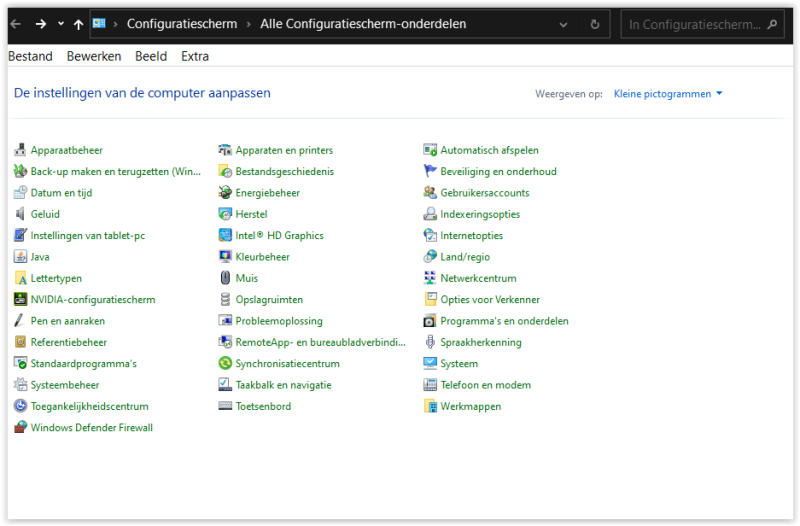The image size is (800, 526).
Task: Click the NVIDIA-configuratiescherm icon
Action: point(21,300)
